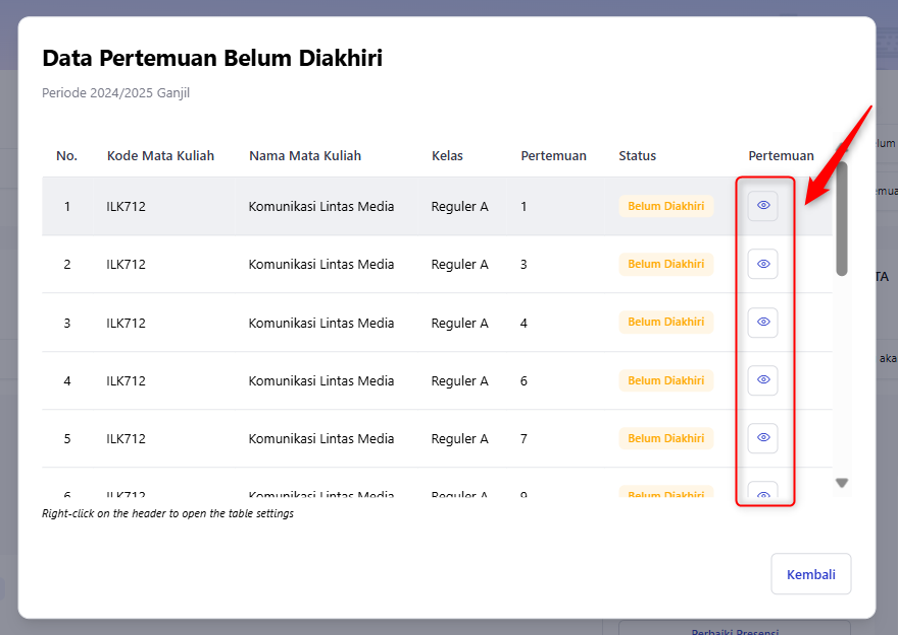Image resolution: width=898 pixels, height=635 pixels.
Task: Click the table's vertical scrollbar thumb
Action: point(841,219)
